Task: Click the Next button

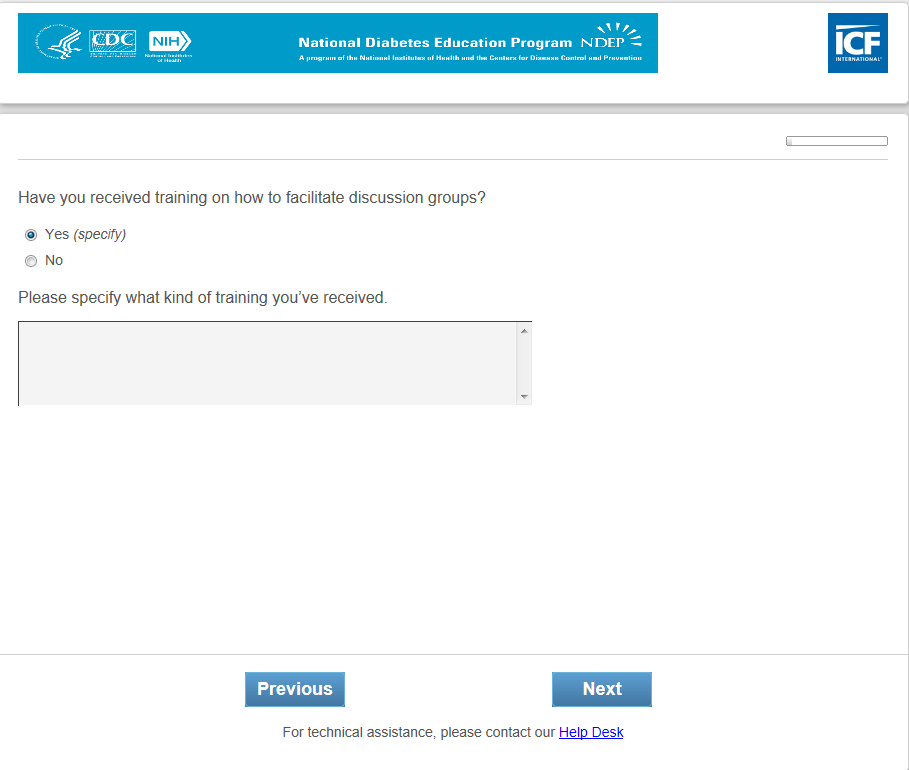Action: 602,689
